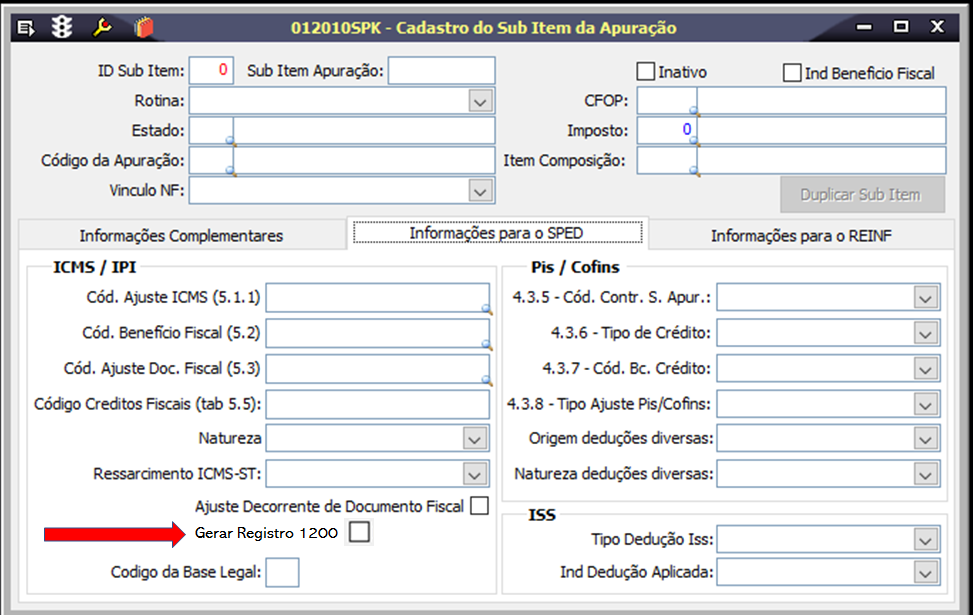Open the wrench tools icon
The width and height of the screenshot is (973, 615).
(x=102, y=27)
